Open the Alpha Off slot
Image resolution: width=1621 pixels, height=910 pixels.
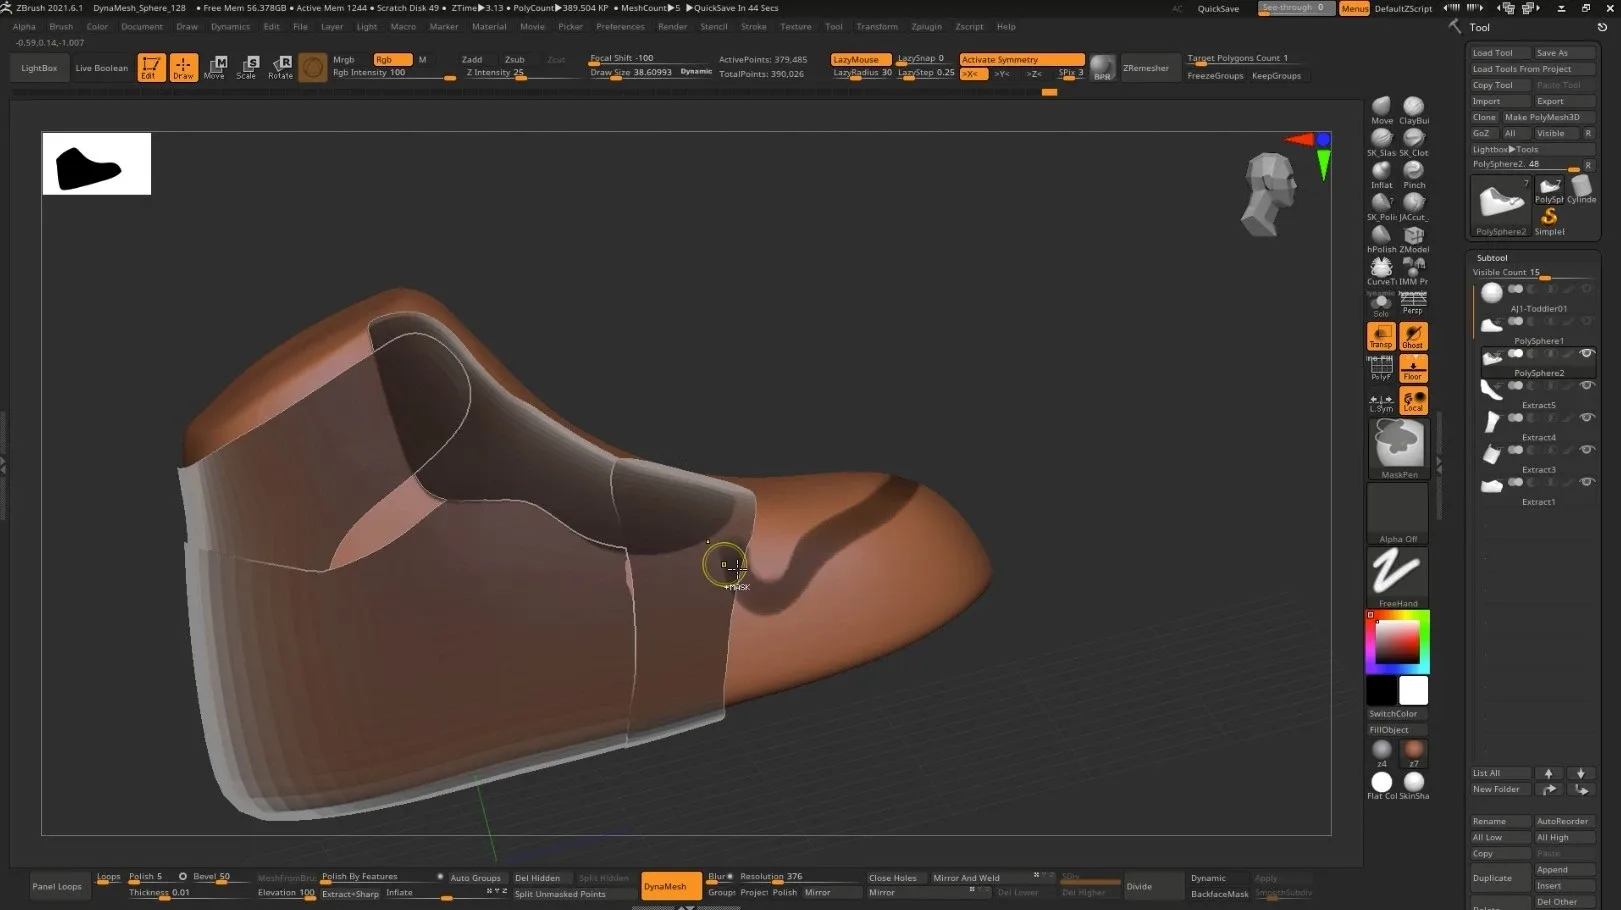(x=1398, y=514)
